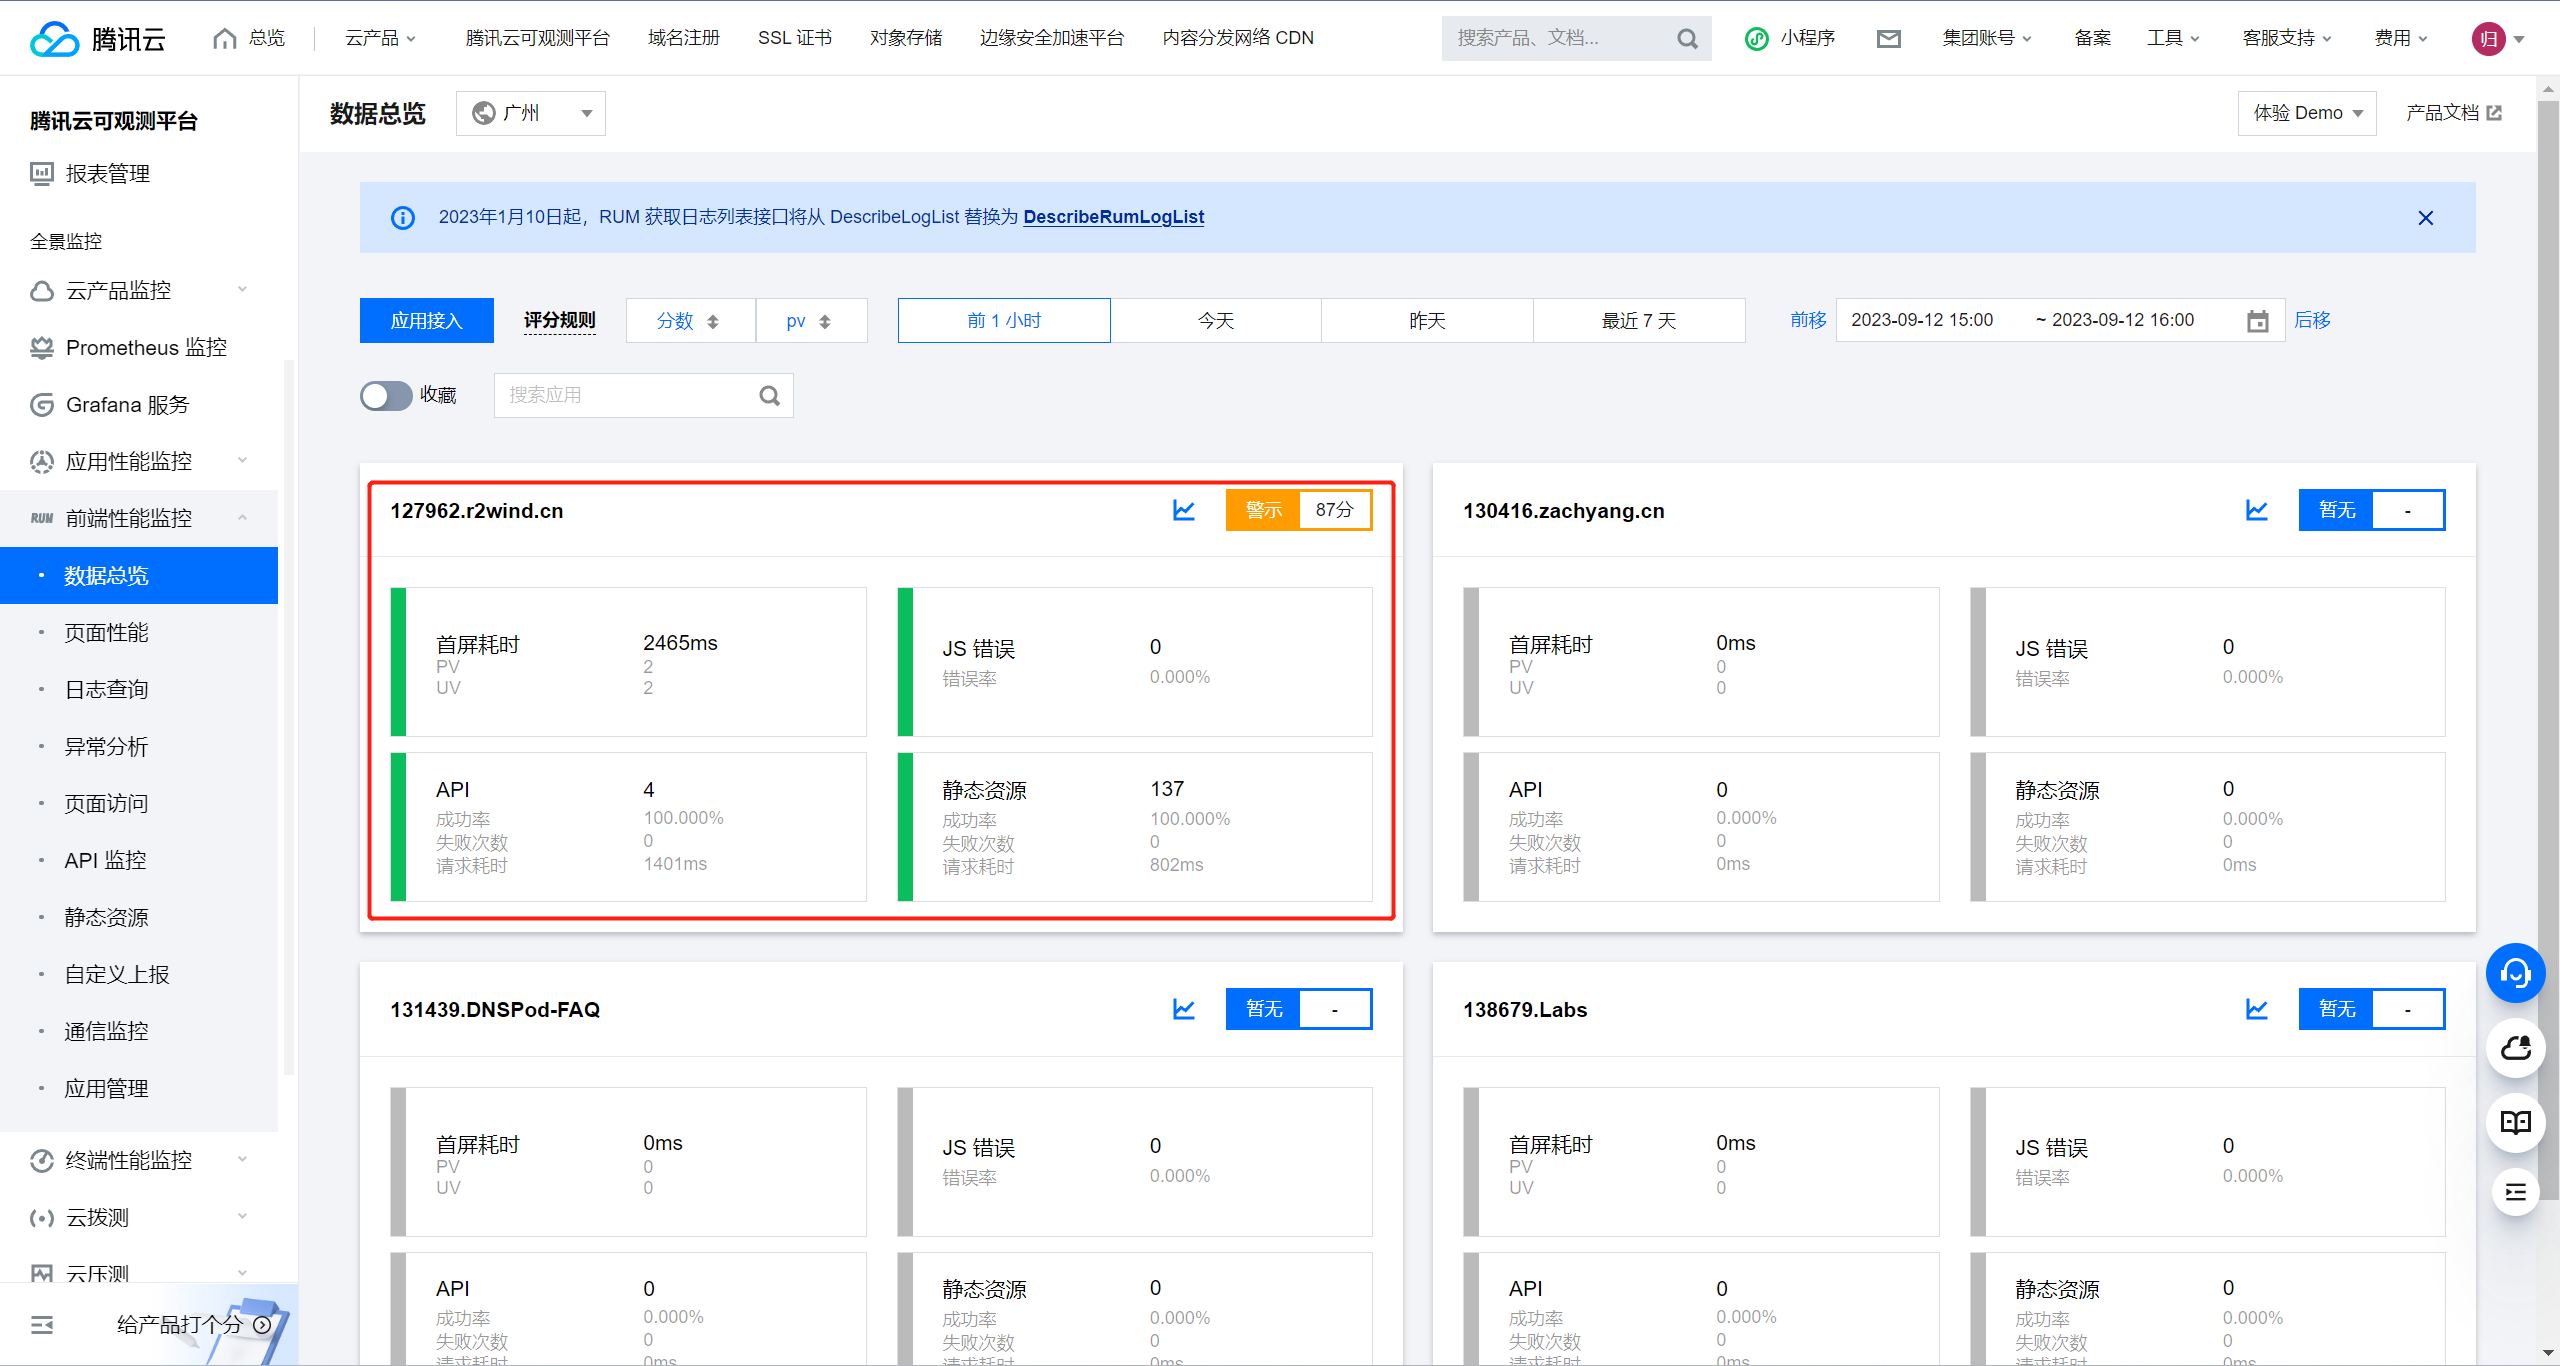This screenshot has width=2560, height=1366.
Task: Open the documentation book floating button
Action: coord(2515,1122)
